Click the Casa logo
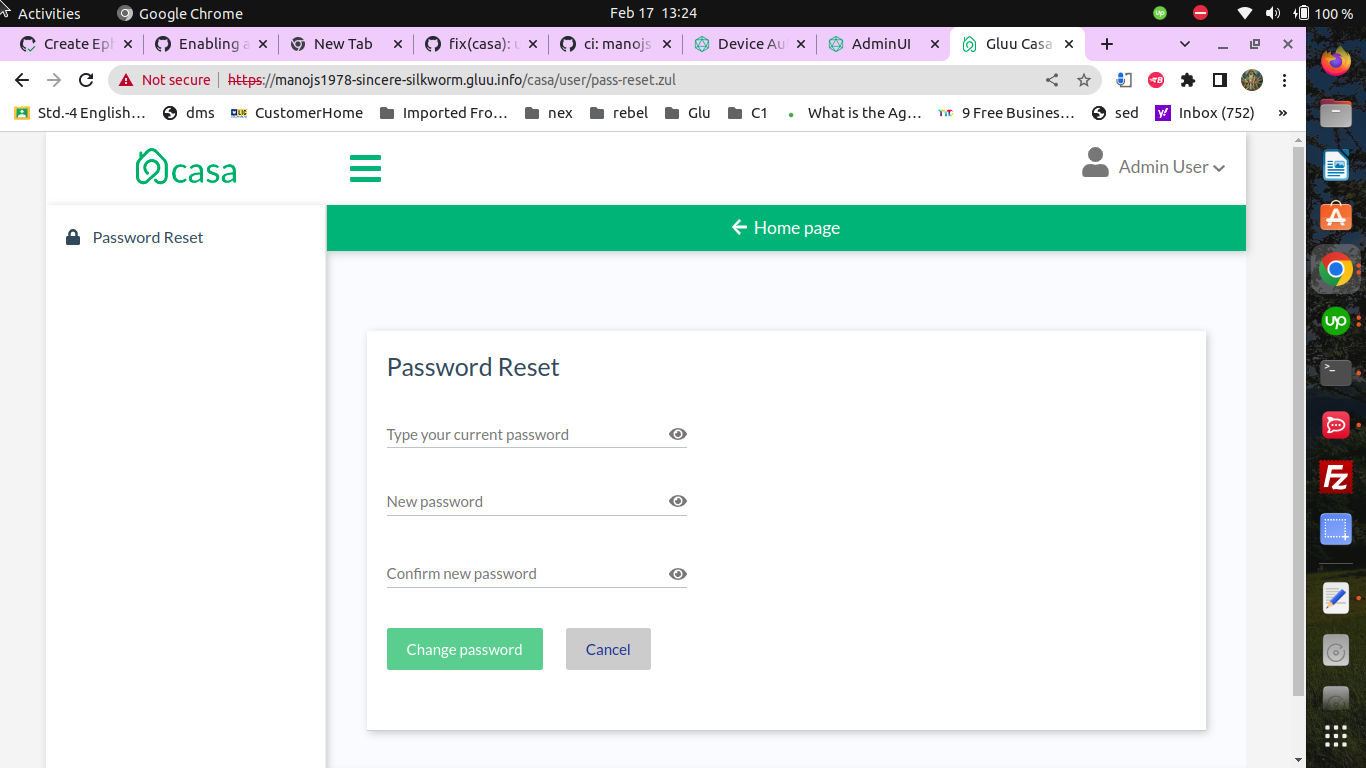 click(x=186, y=167)
